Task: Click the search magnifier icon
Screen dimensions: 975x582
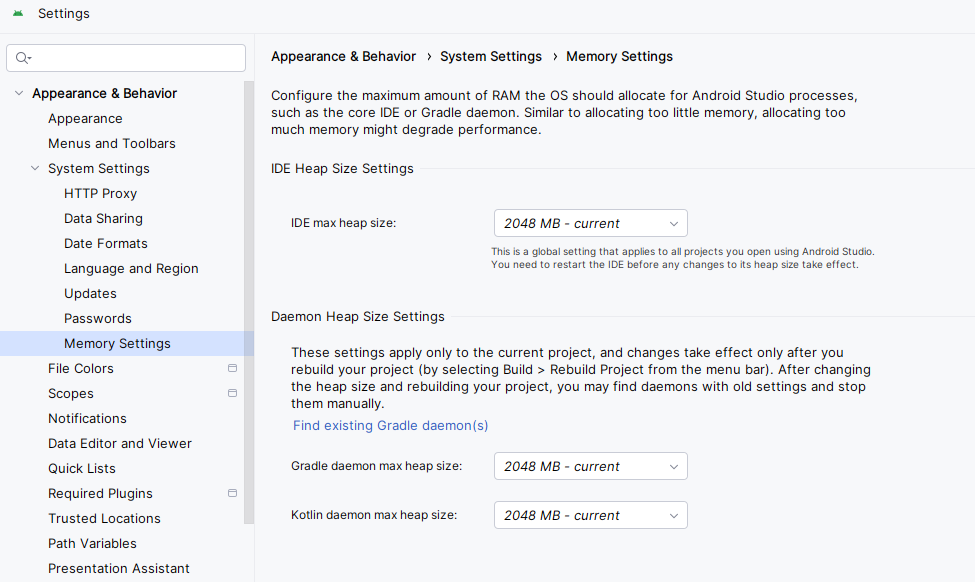Action: tap(23, 58)
